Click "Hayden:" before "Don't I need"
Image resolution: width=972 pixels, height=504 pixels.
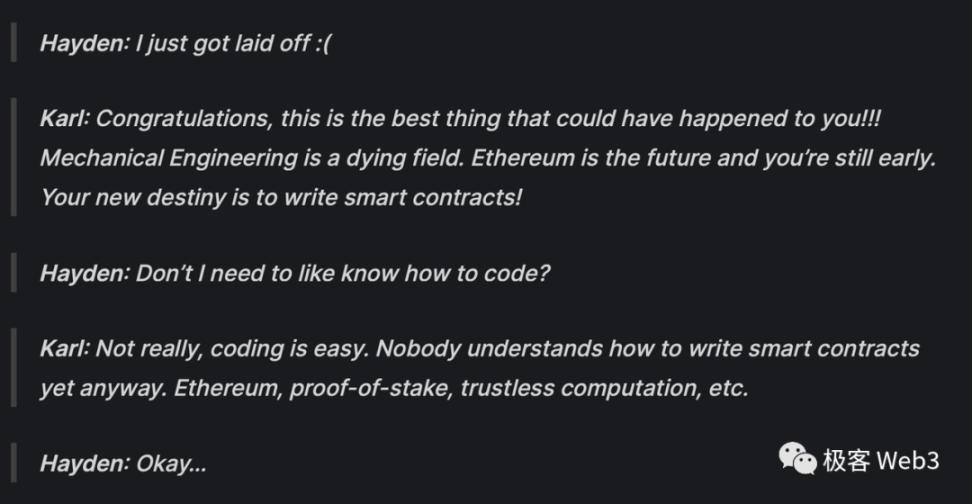(x=84, y=273)
